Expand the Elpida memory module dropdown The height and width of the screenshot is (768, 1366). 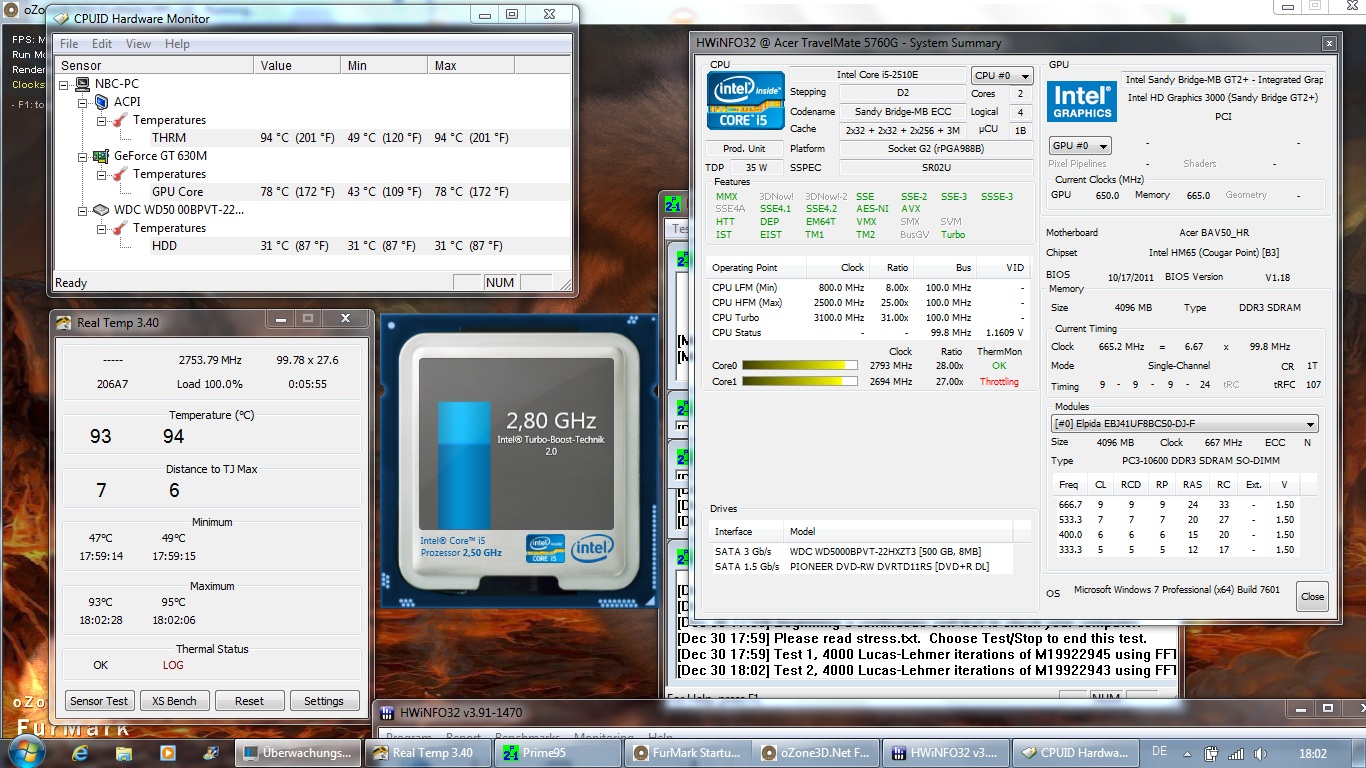1310,424
